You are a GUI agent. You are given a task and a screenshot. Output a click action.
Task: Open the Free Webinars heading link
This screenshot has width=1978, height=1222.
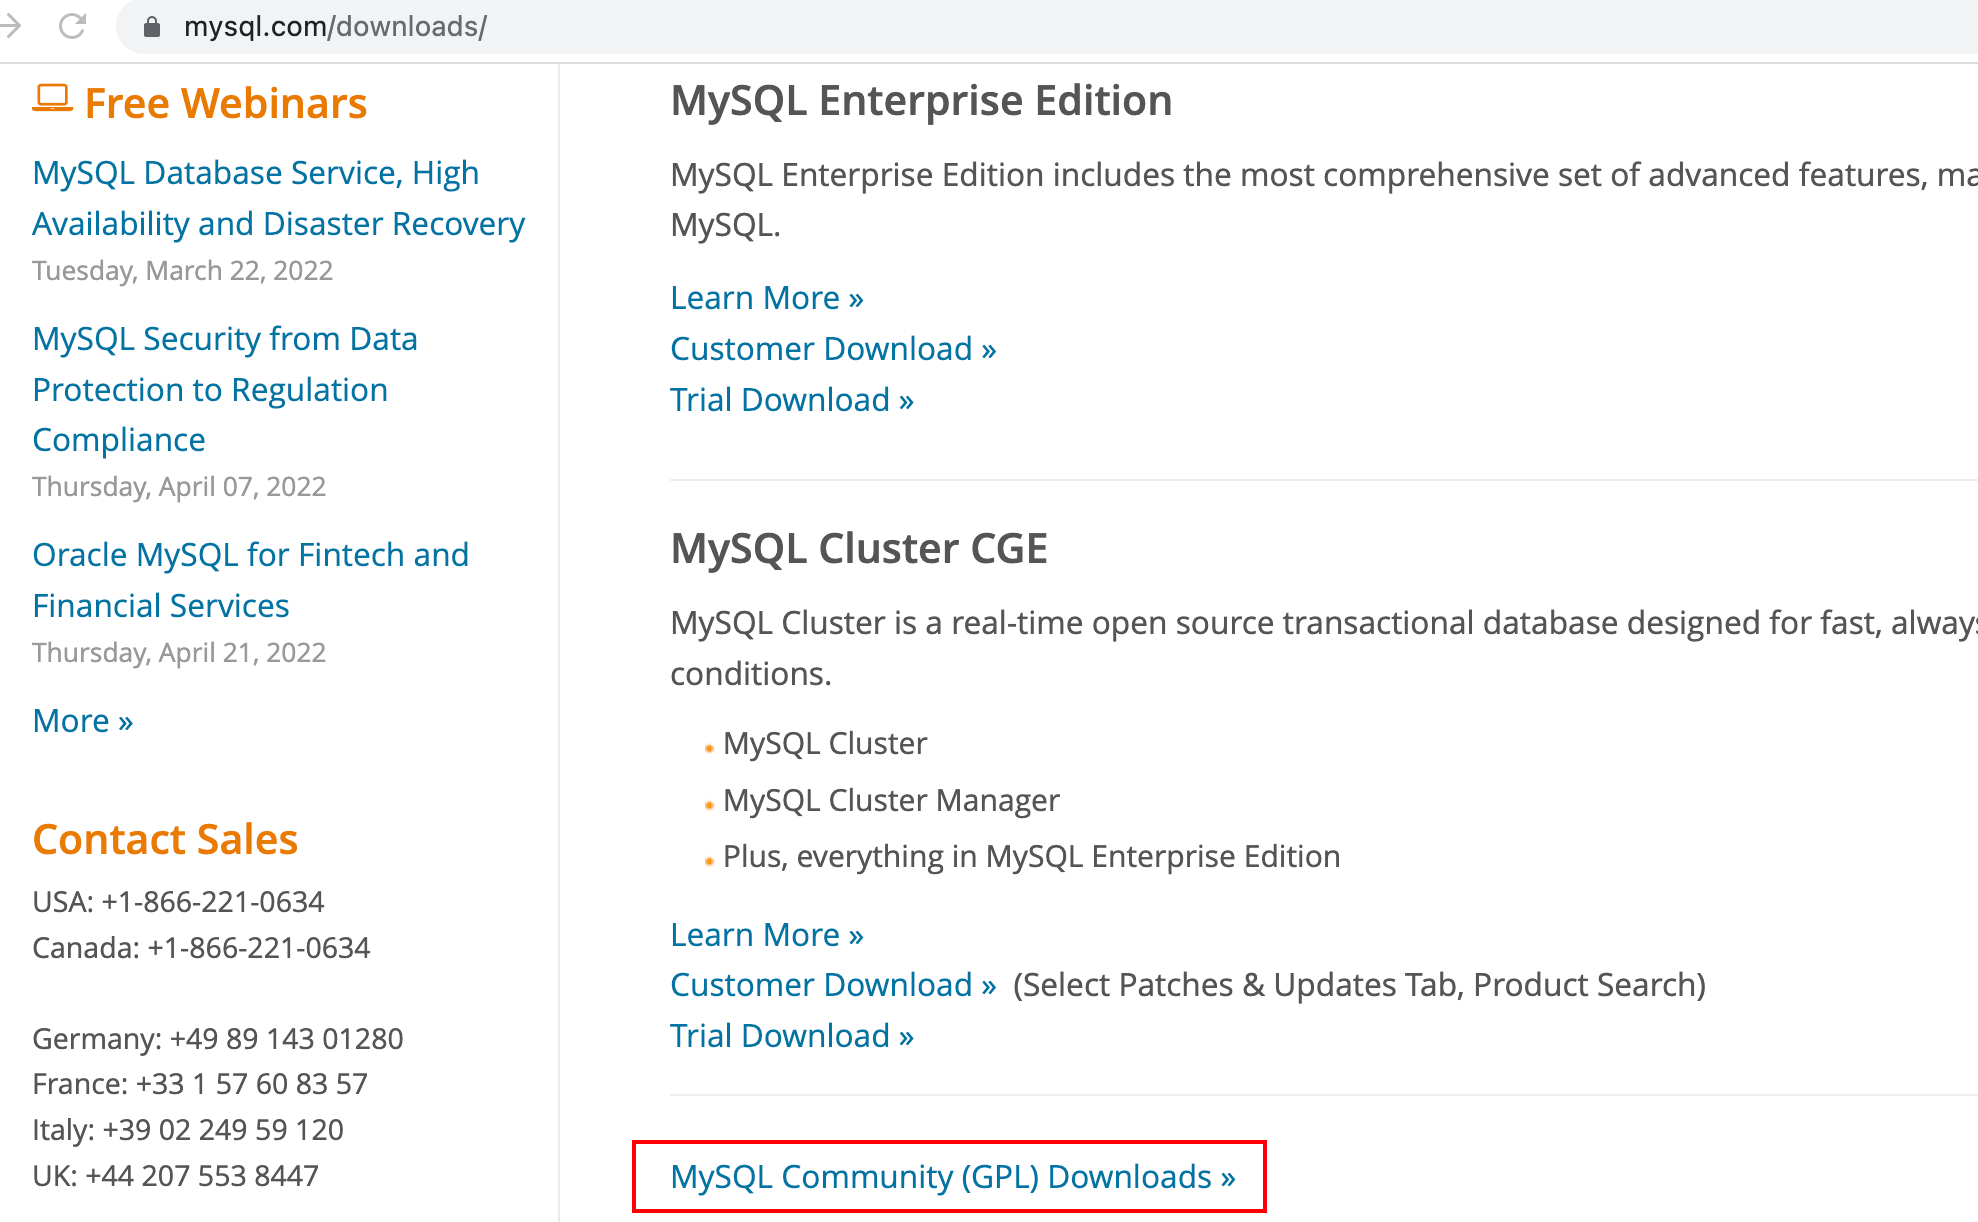225,104
